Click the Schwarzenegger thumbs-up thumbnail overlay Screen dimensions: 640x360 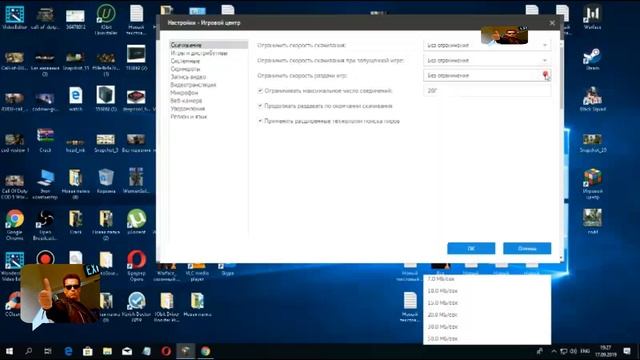coord(60,295)
